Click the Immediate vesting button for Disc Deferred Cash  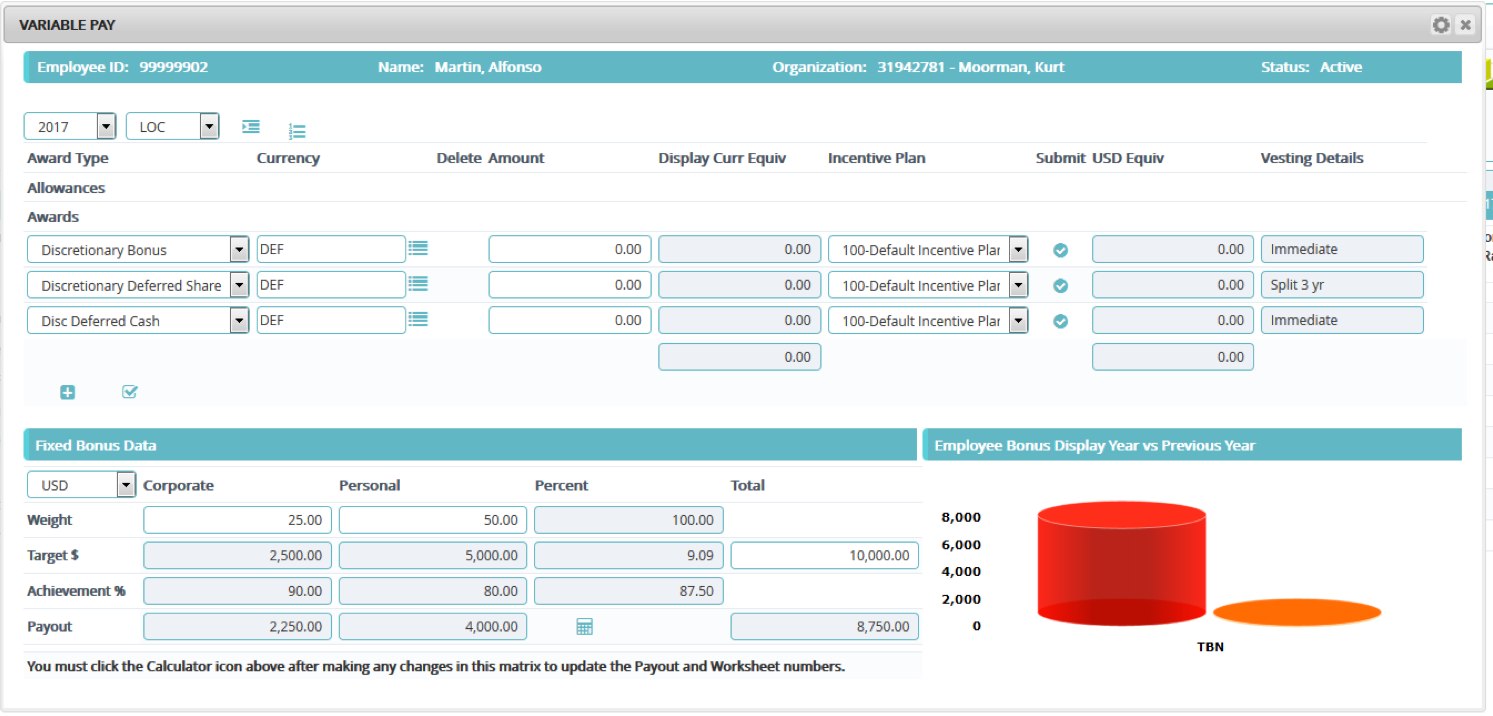pos(1342,320)
